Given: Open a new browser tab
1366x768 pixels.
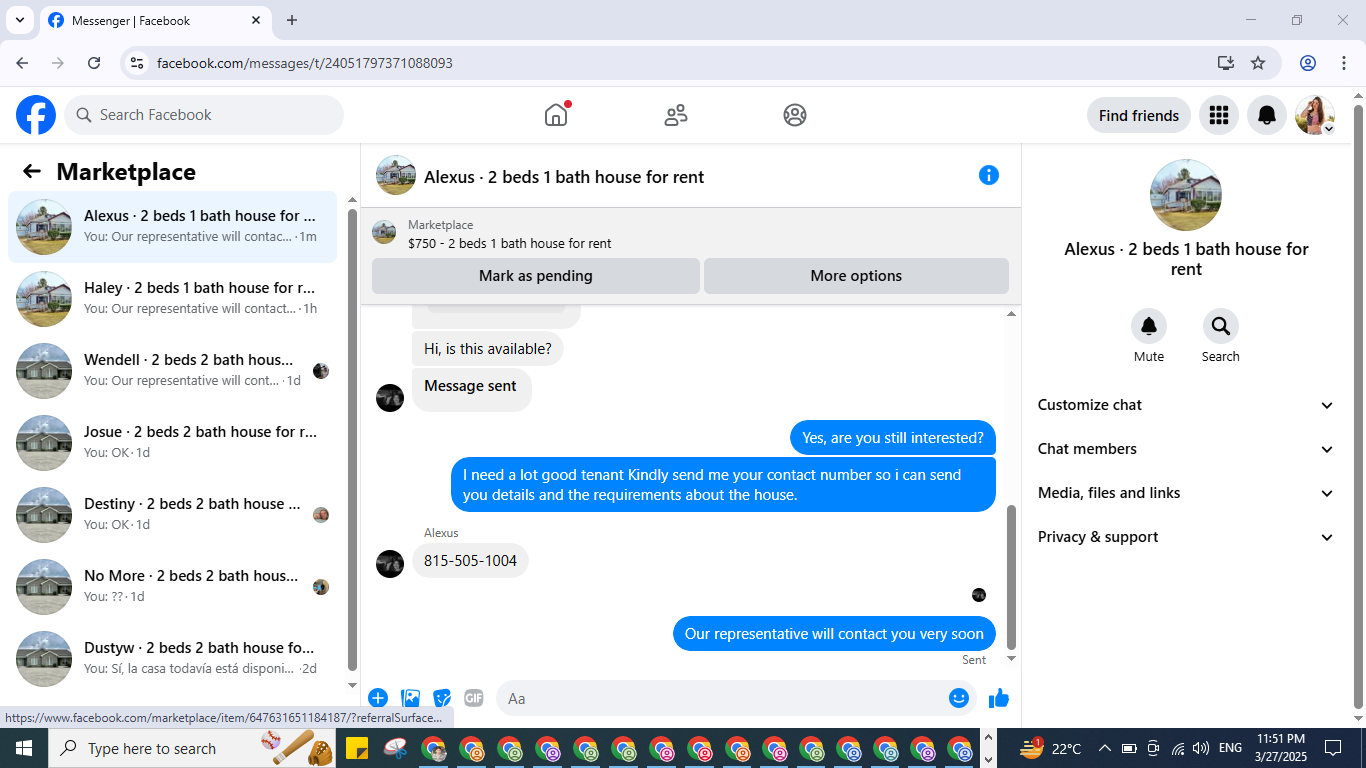Looking at the screenshot, I should point(292,20).
